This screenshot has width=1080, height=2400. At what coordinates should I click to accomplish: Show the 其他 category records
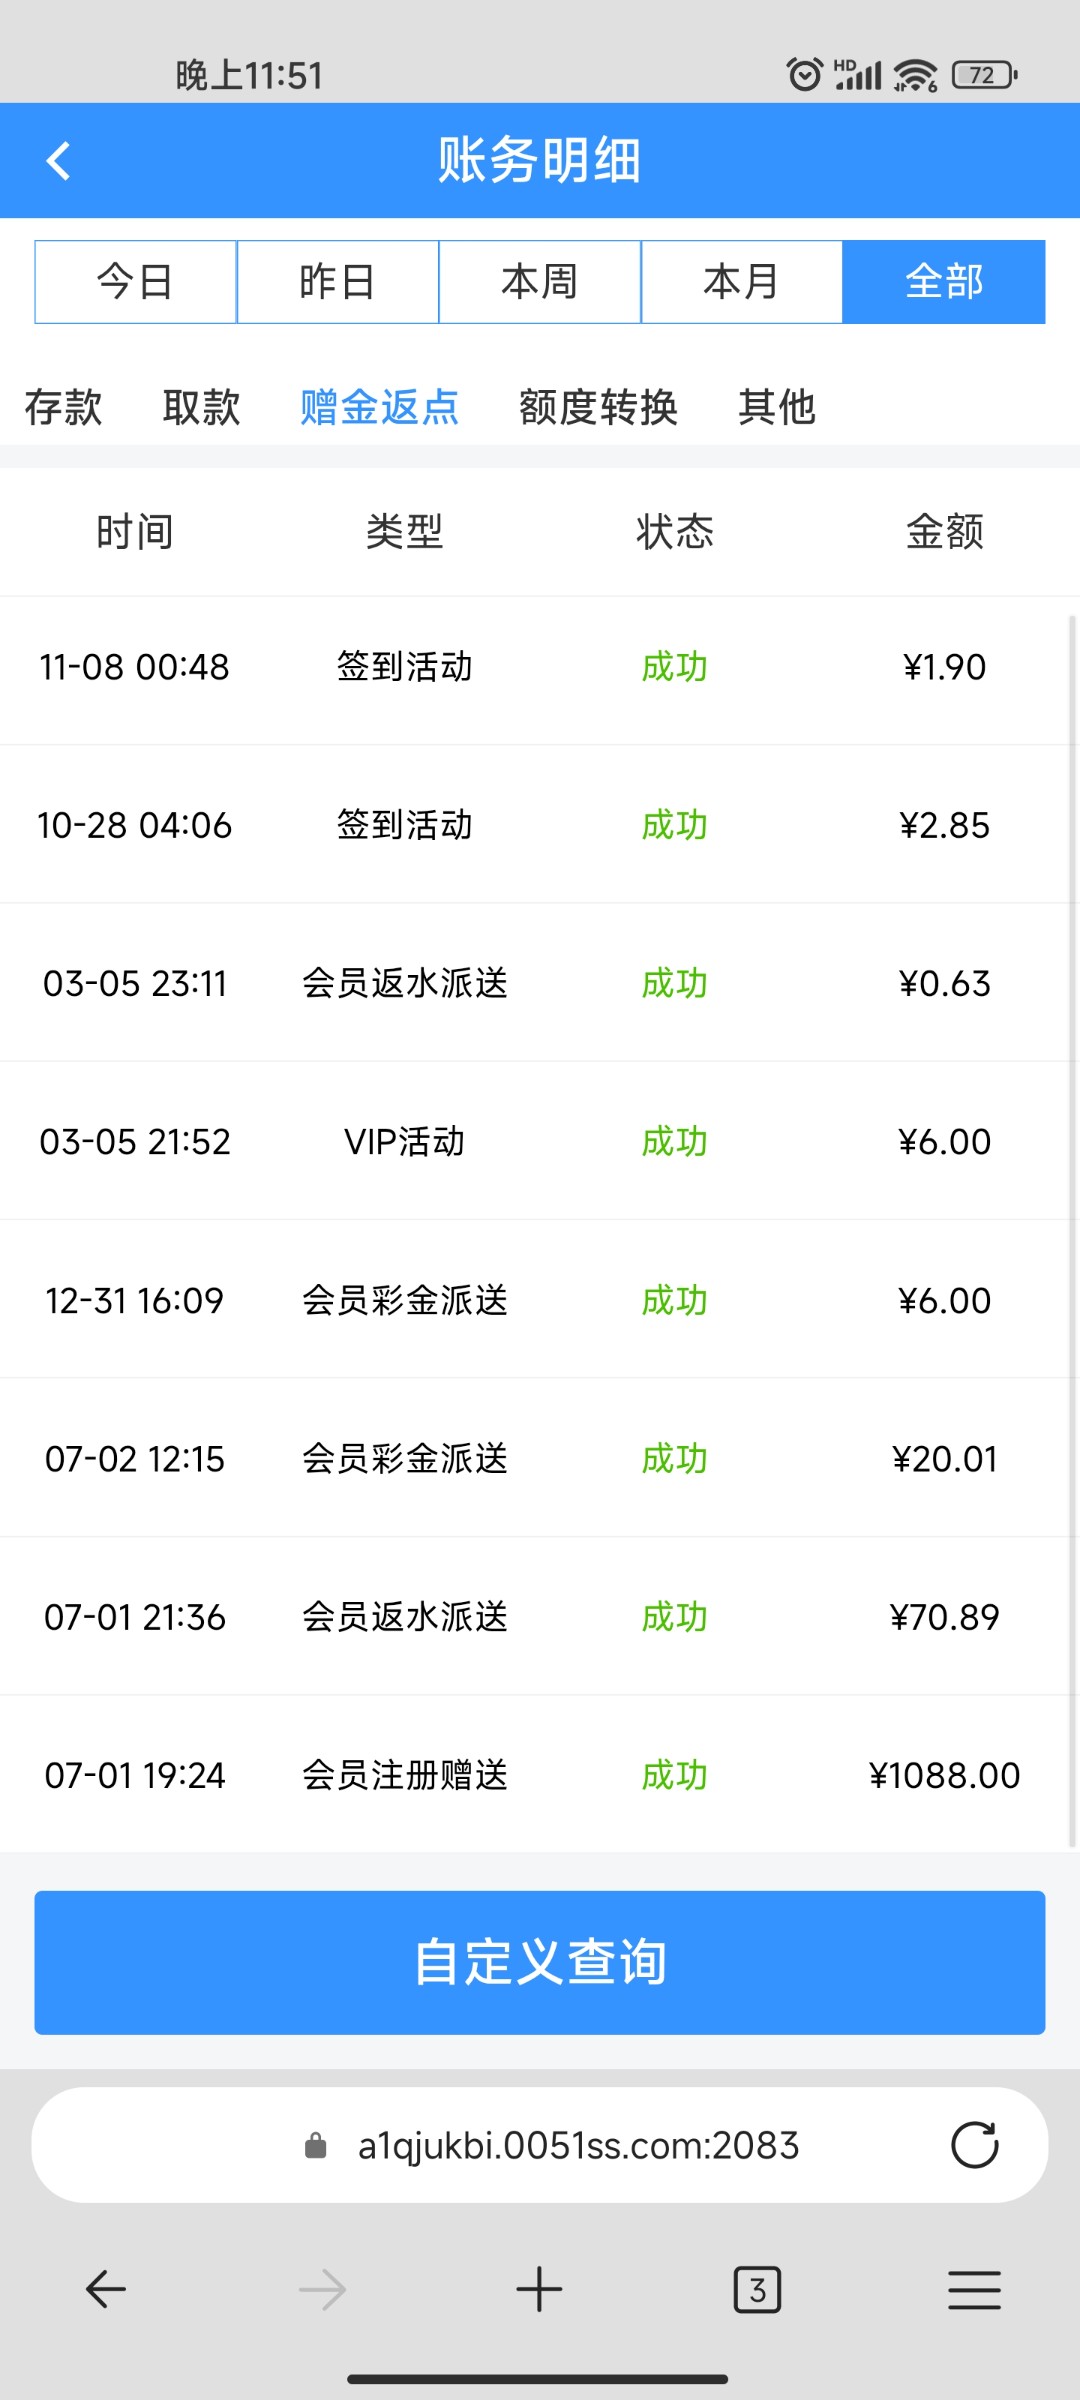tap(777, 408)
